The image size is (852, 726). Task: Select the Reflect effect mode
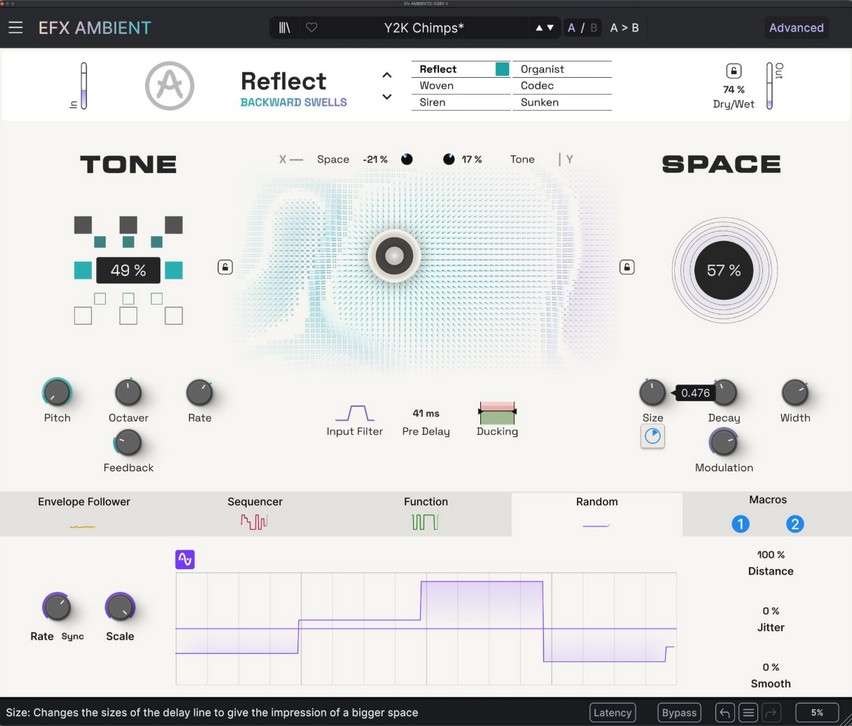[460, 69]
